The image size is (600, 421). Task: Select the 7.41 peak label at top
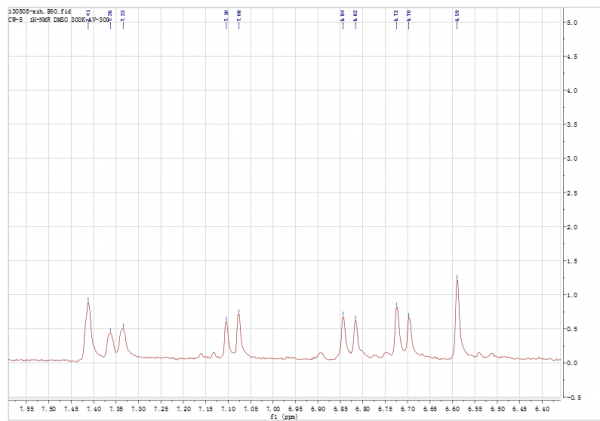[x=88, y=15]
